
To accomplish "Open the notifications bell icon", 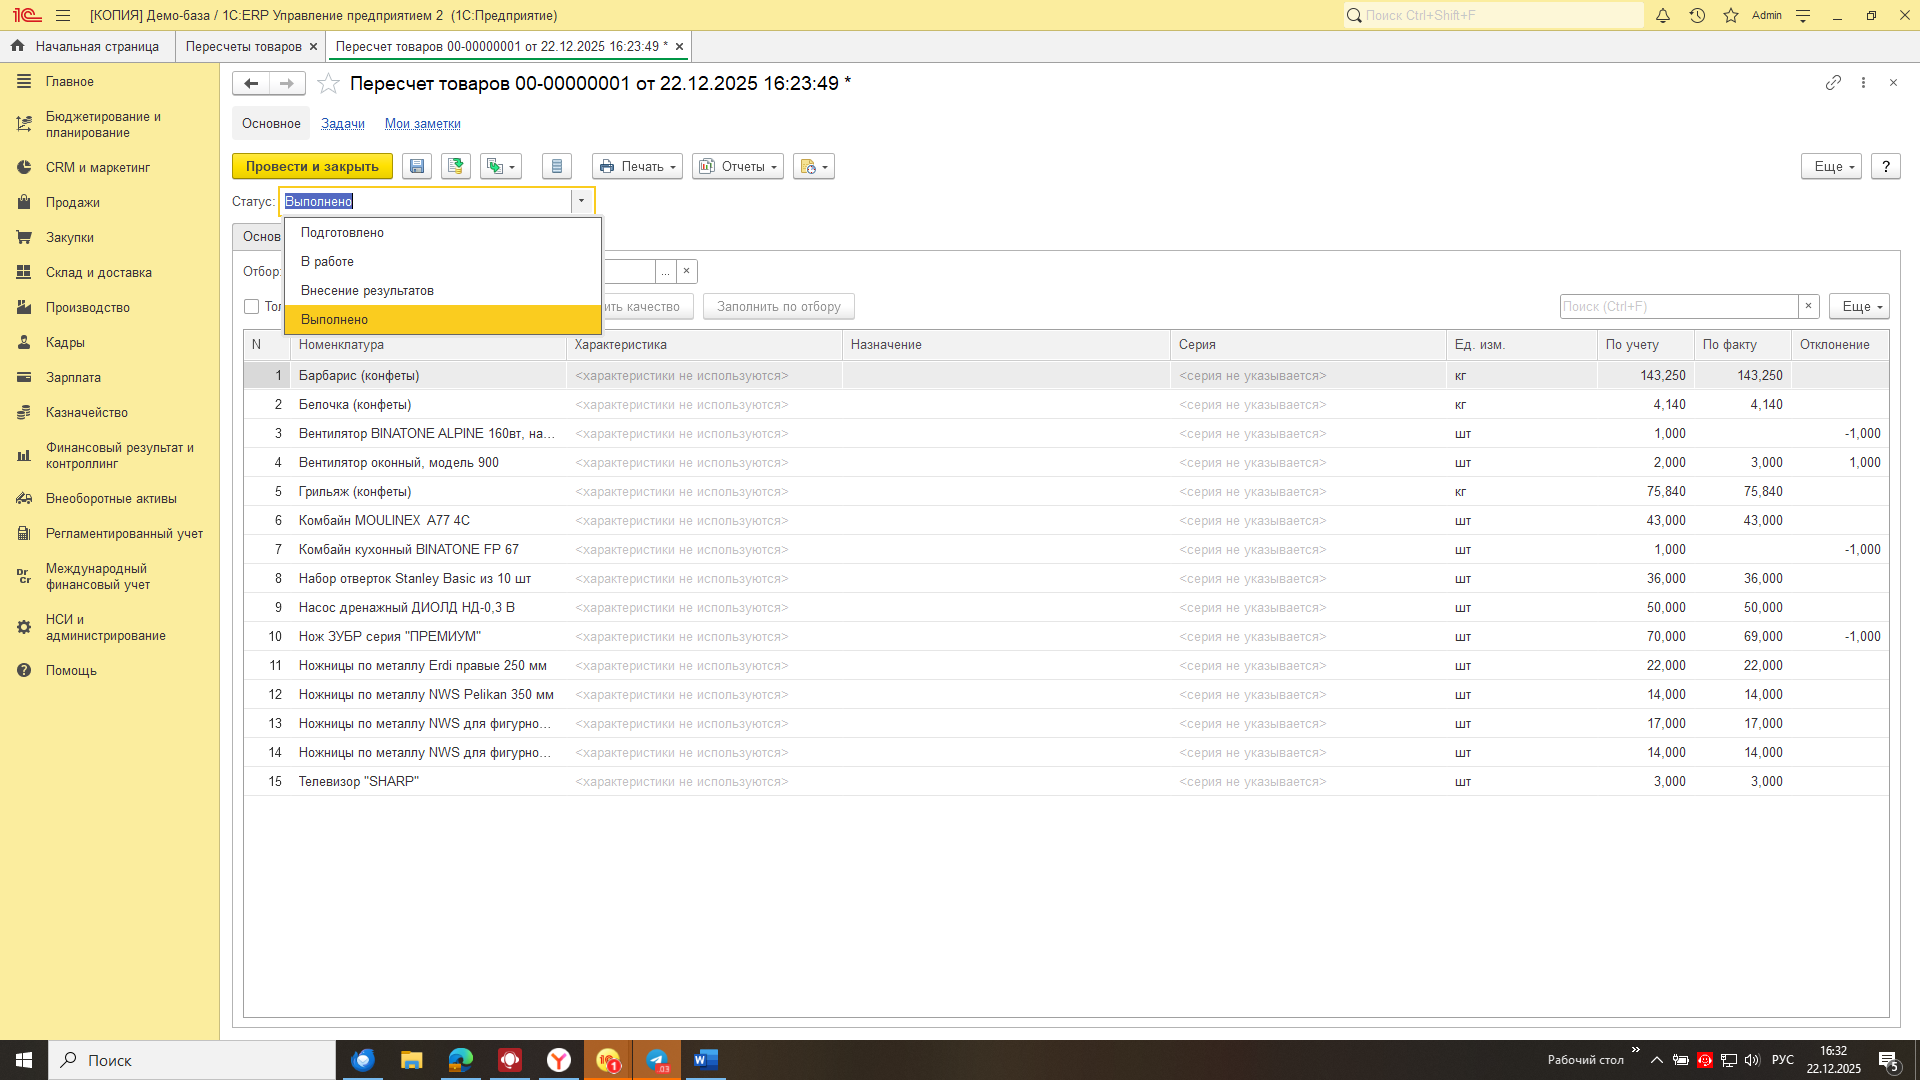I will (1662, 16).
